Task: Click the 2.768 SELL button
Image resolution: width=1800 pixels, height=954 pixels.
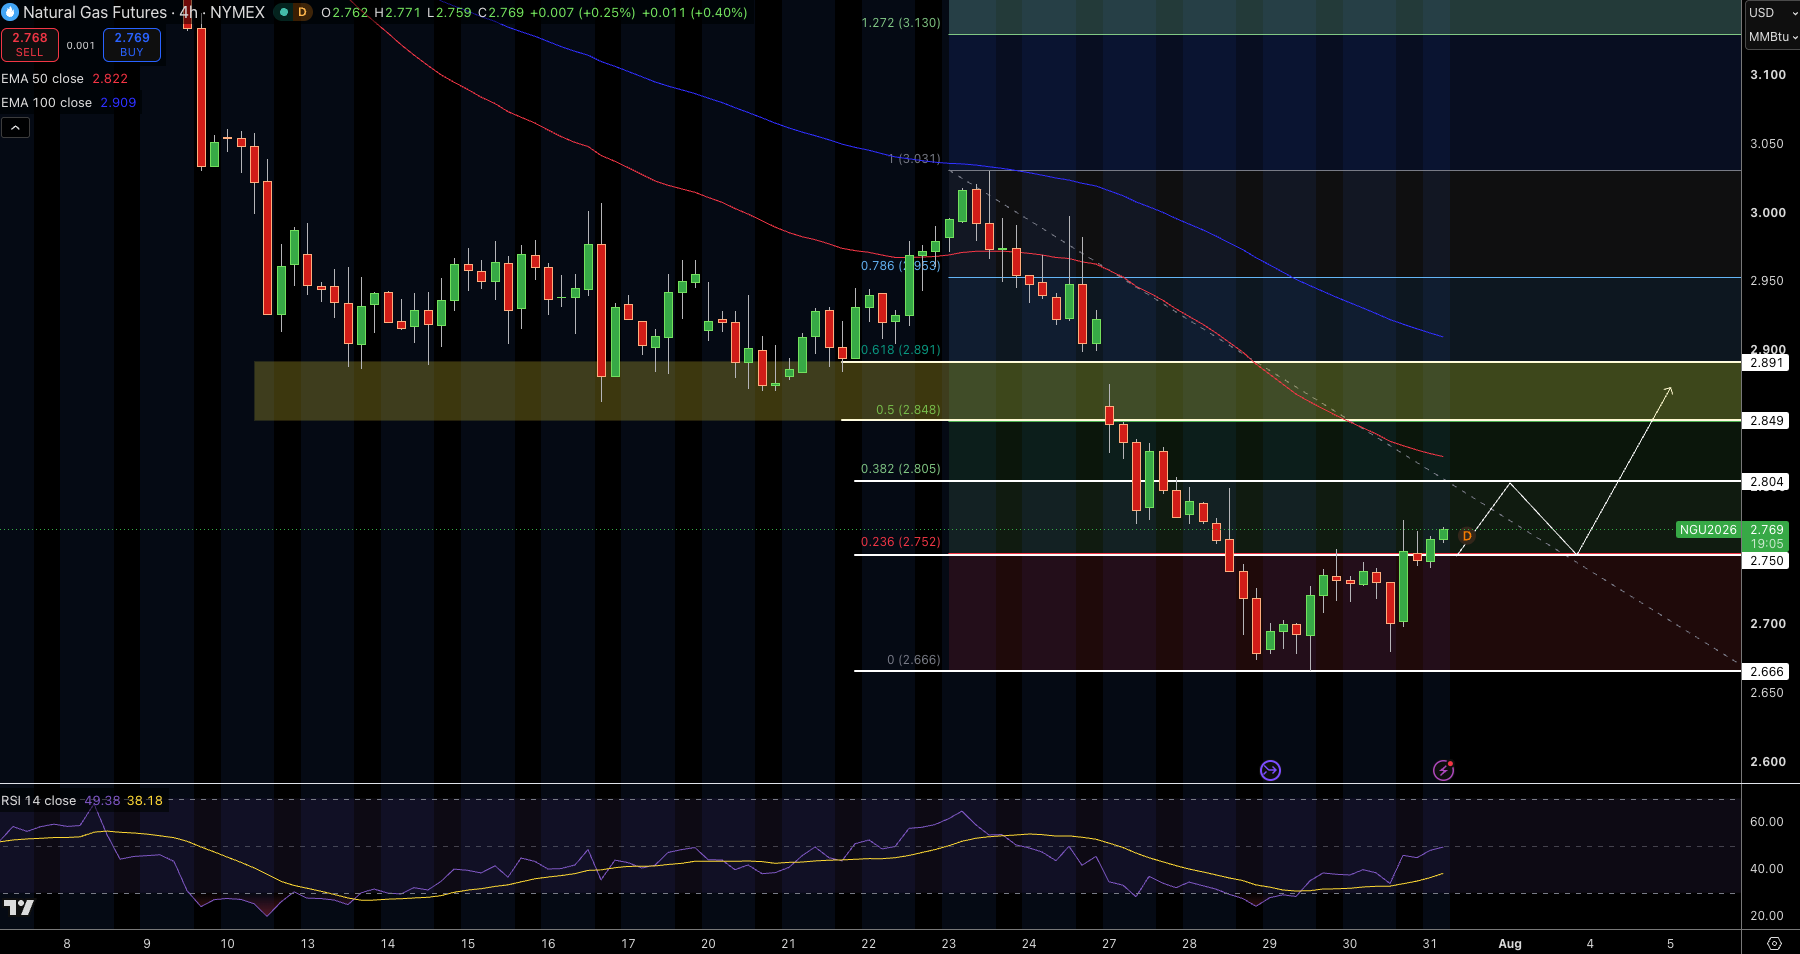Action: 30,45
